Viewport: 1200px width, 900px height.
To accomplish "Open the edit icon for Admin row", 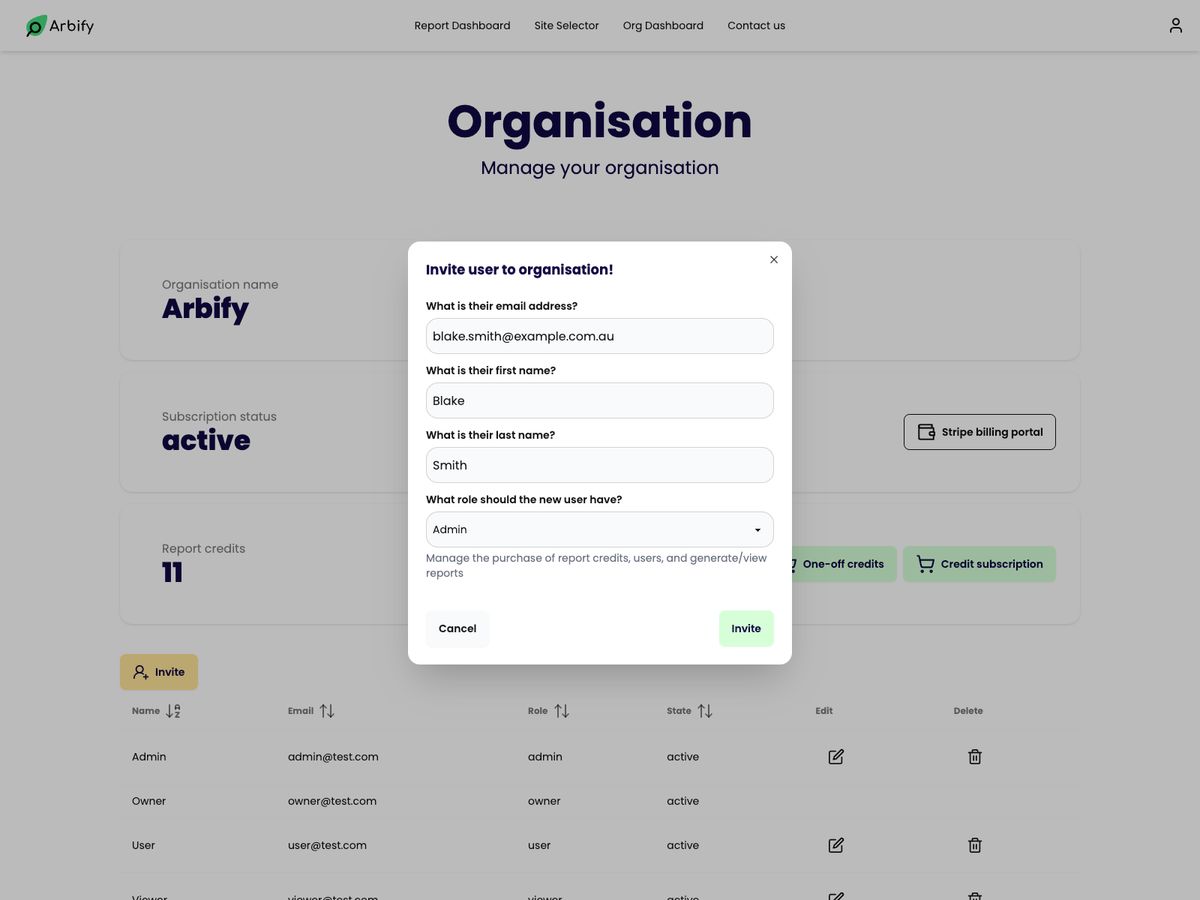I will click(x=835, y=757).
